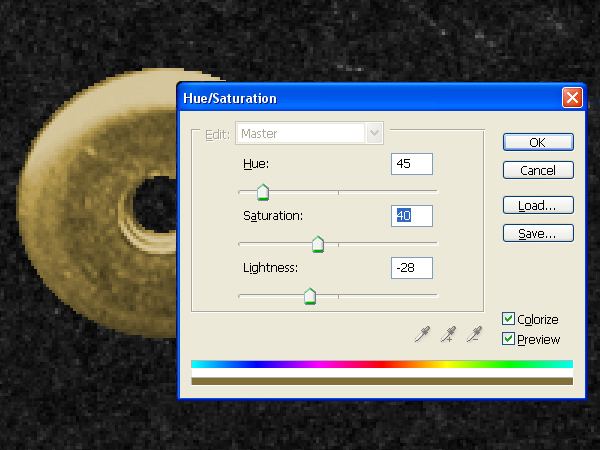Focus the Saturation value field

(412, 216)
